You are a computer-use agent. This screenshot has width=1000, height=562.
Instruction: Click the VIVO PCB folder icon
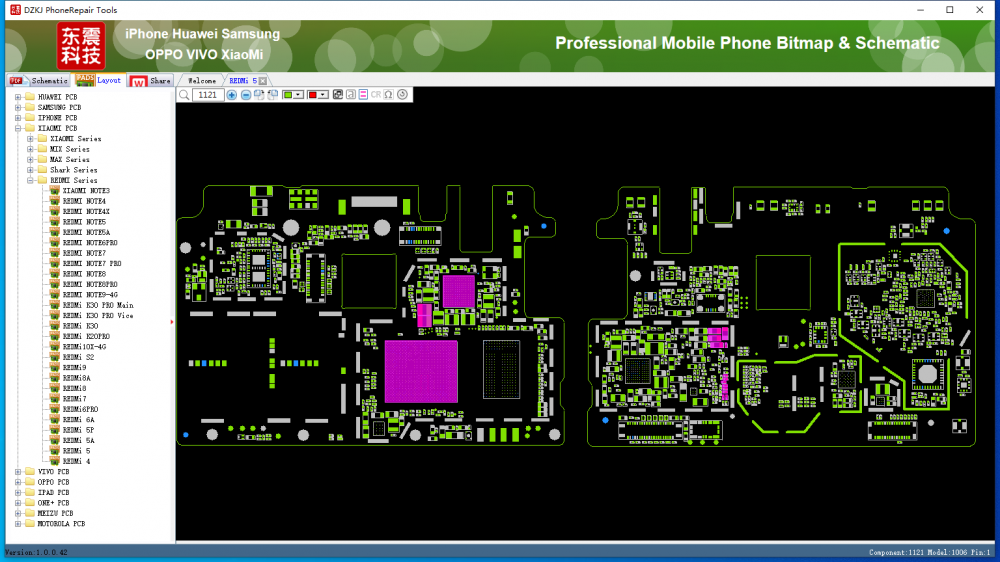tap(29, 471)
